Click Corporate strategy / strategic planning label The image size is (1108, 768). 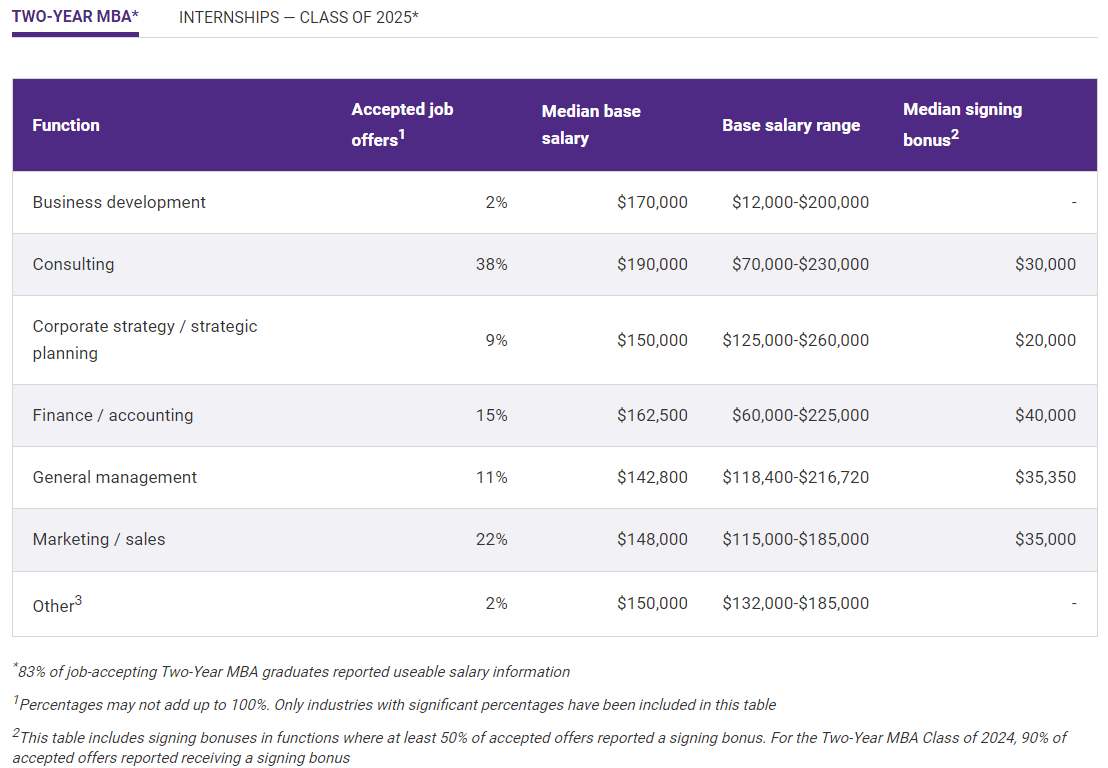(144, 339)
